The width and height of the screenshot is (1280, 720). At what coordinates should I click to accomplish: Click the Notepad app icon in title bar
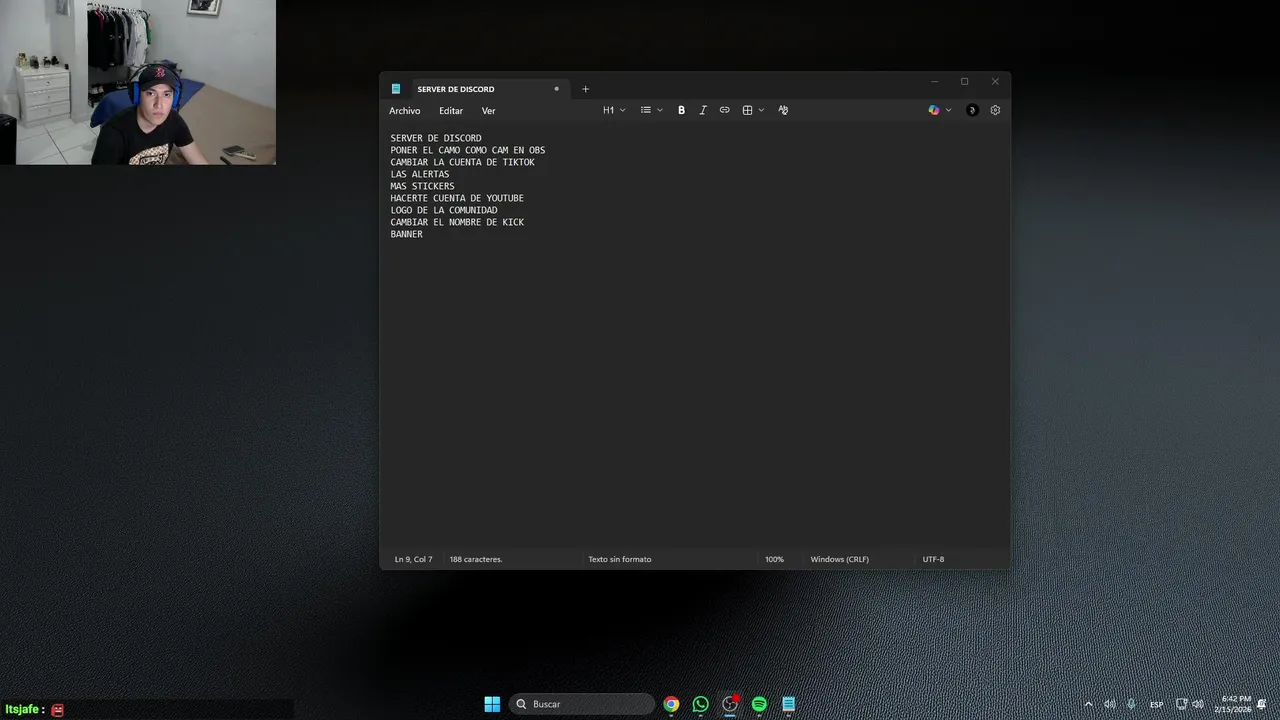coord(396,89)
